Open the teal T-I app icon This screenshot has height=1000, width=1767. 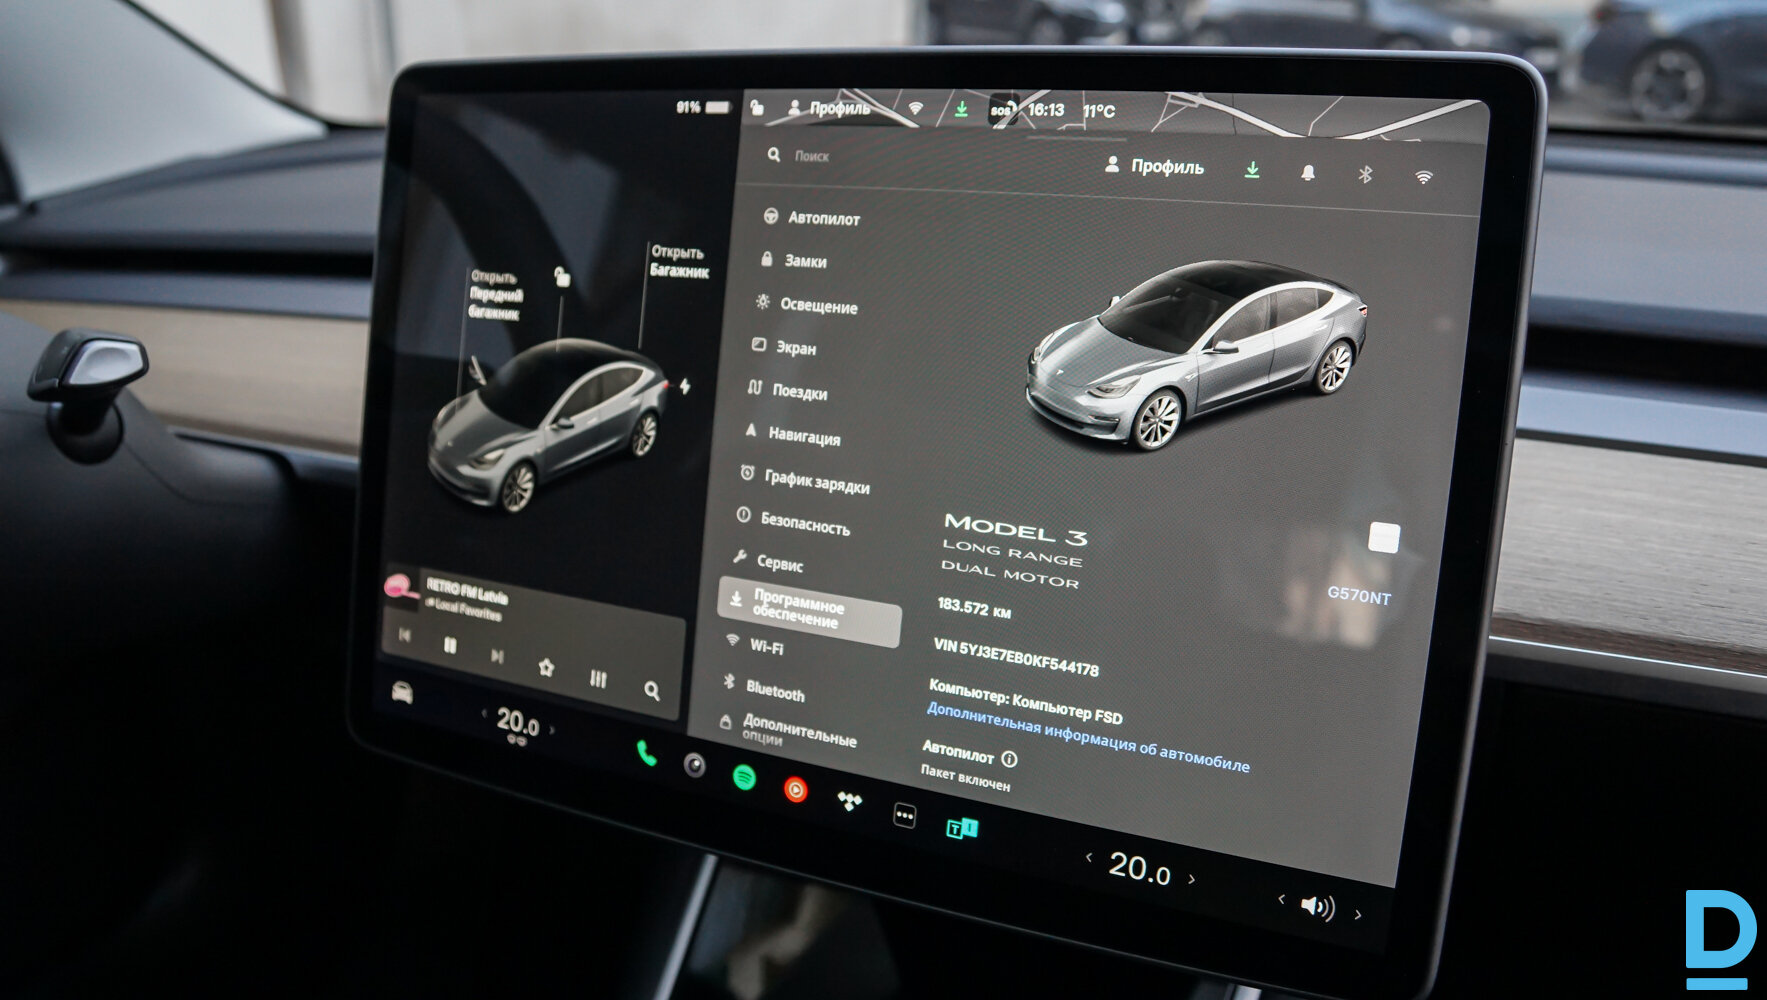[x=962, y=829]
